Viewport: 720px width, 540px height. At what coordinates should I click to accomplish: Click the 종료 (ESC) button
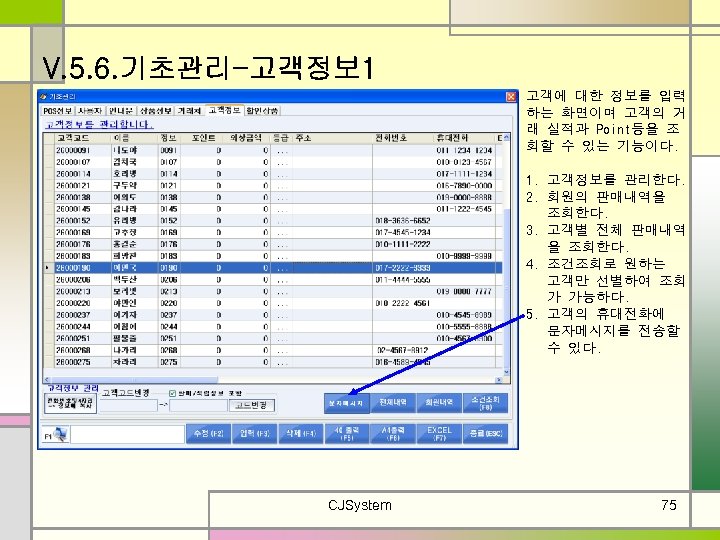[485, 433]
